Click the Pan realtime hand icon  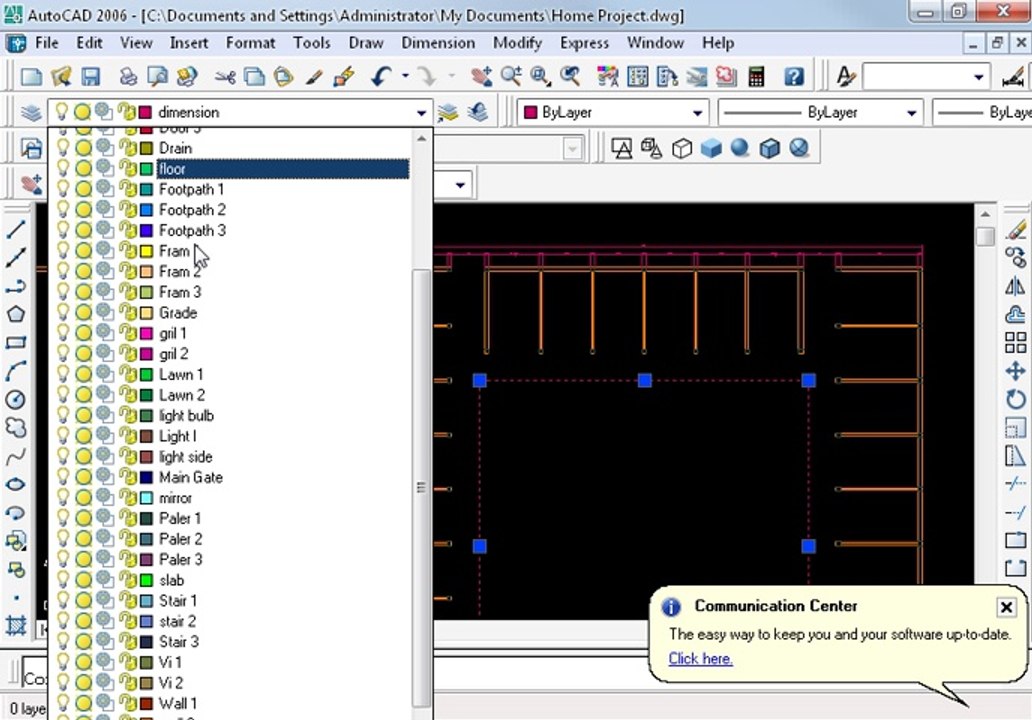coord(481,76)
